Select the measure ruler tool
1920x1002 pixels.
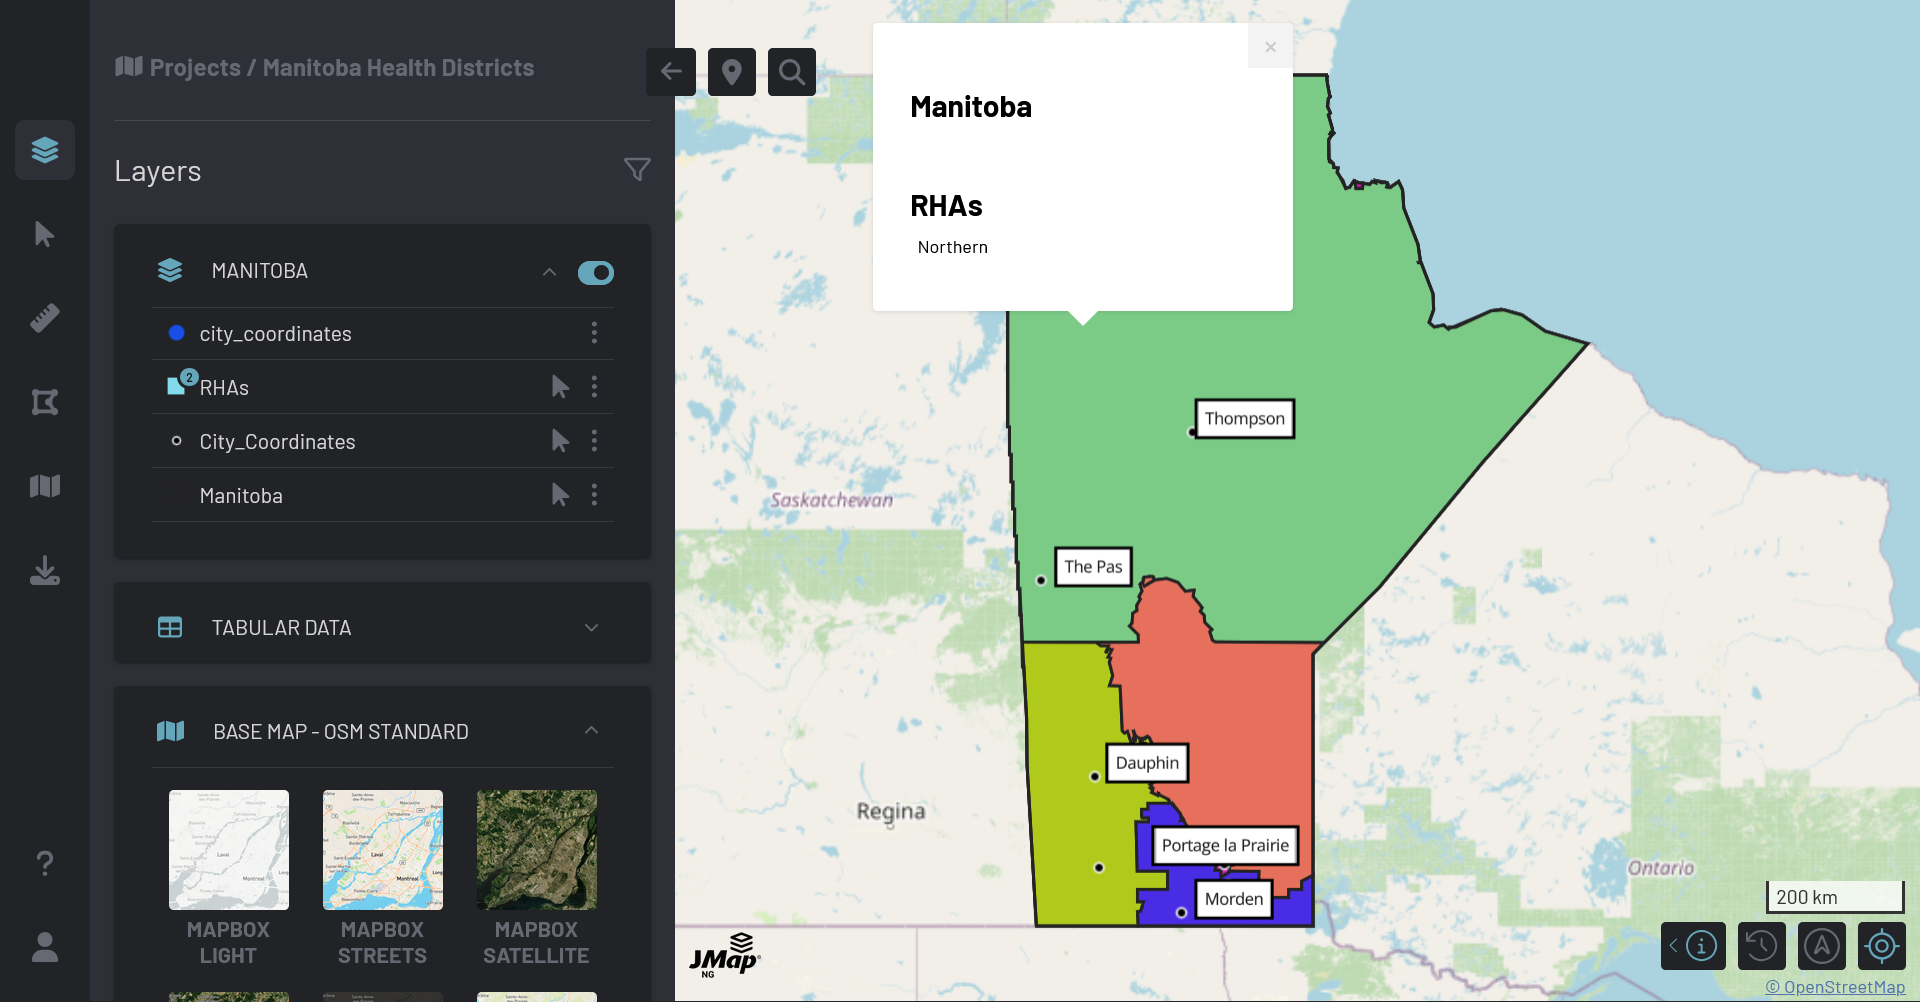click(45, 318)
